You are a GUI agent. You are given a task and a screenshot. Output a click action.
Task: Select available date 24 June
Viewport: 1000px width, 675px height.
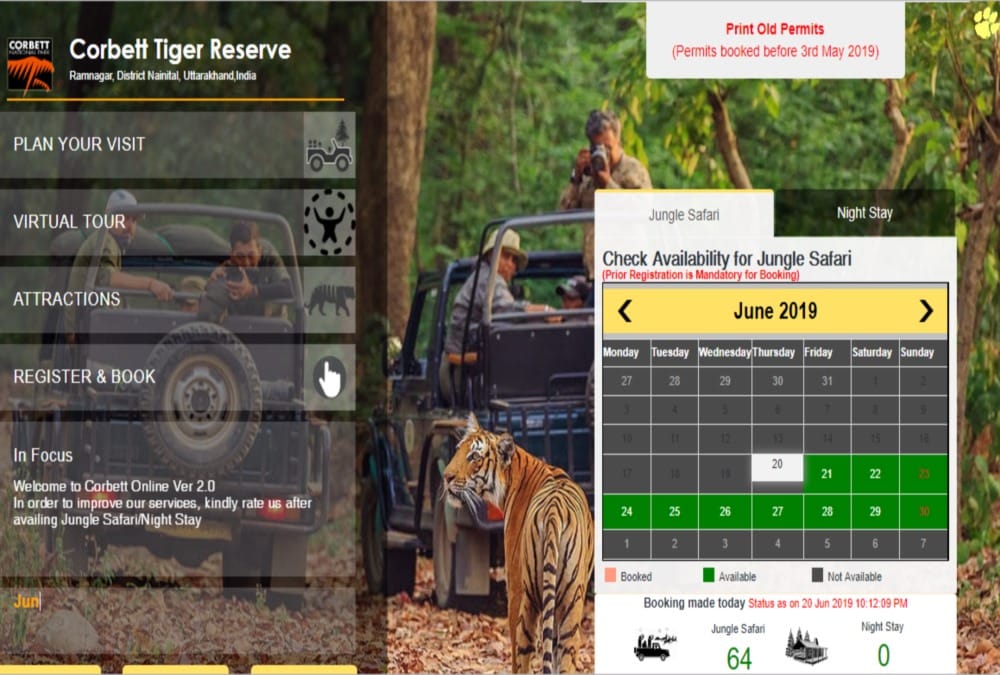click(626, 512)
